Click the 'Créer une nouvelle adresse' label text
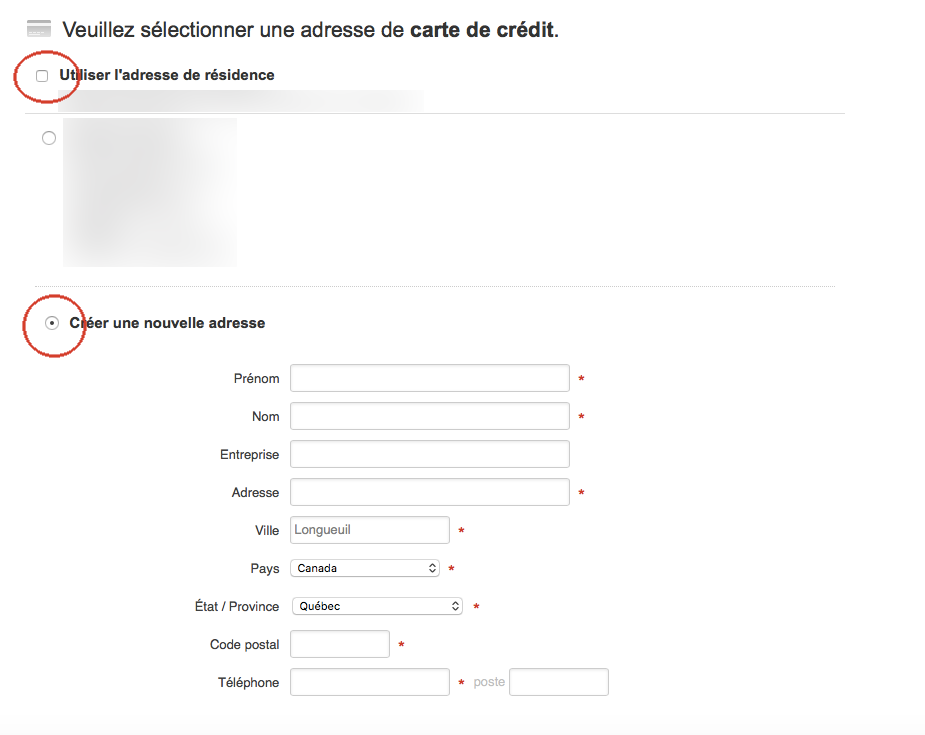 coord(168,323)
